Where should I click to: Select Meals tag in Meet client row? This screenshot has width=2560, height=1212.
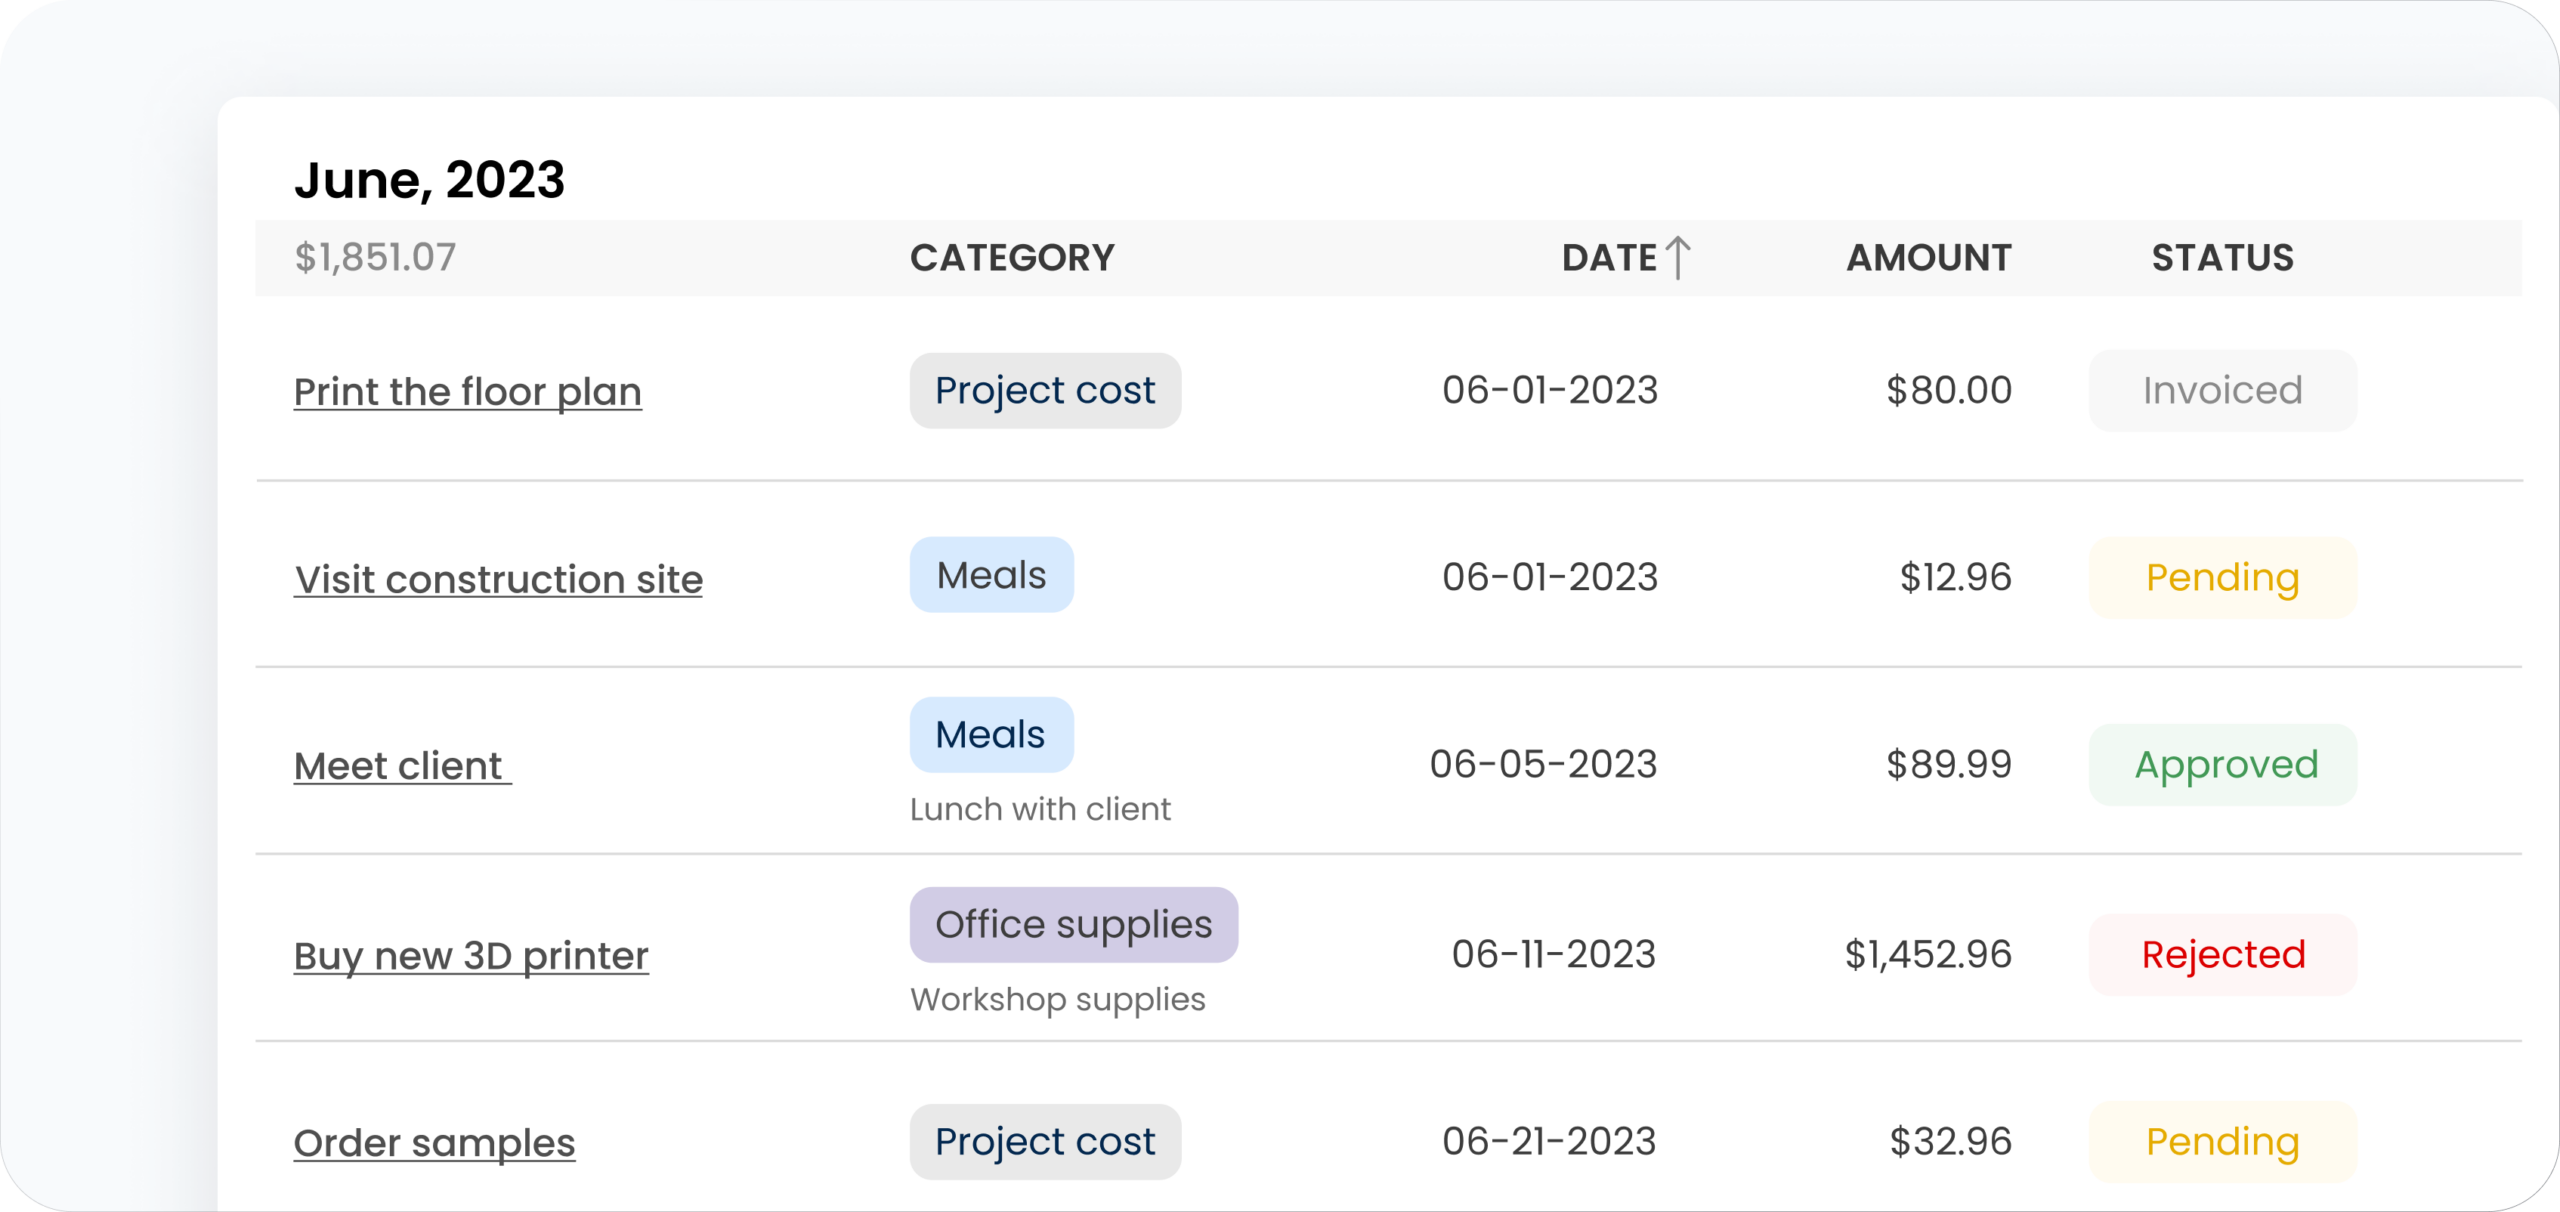point(991,734)
